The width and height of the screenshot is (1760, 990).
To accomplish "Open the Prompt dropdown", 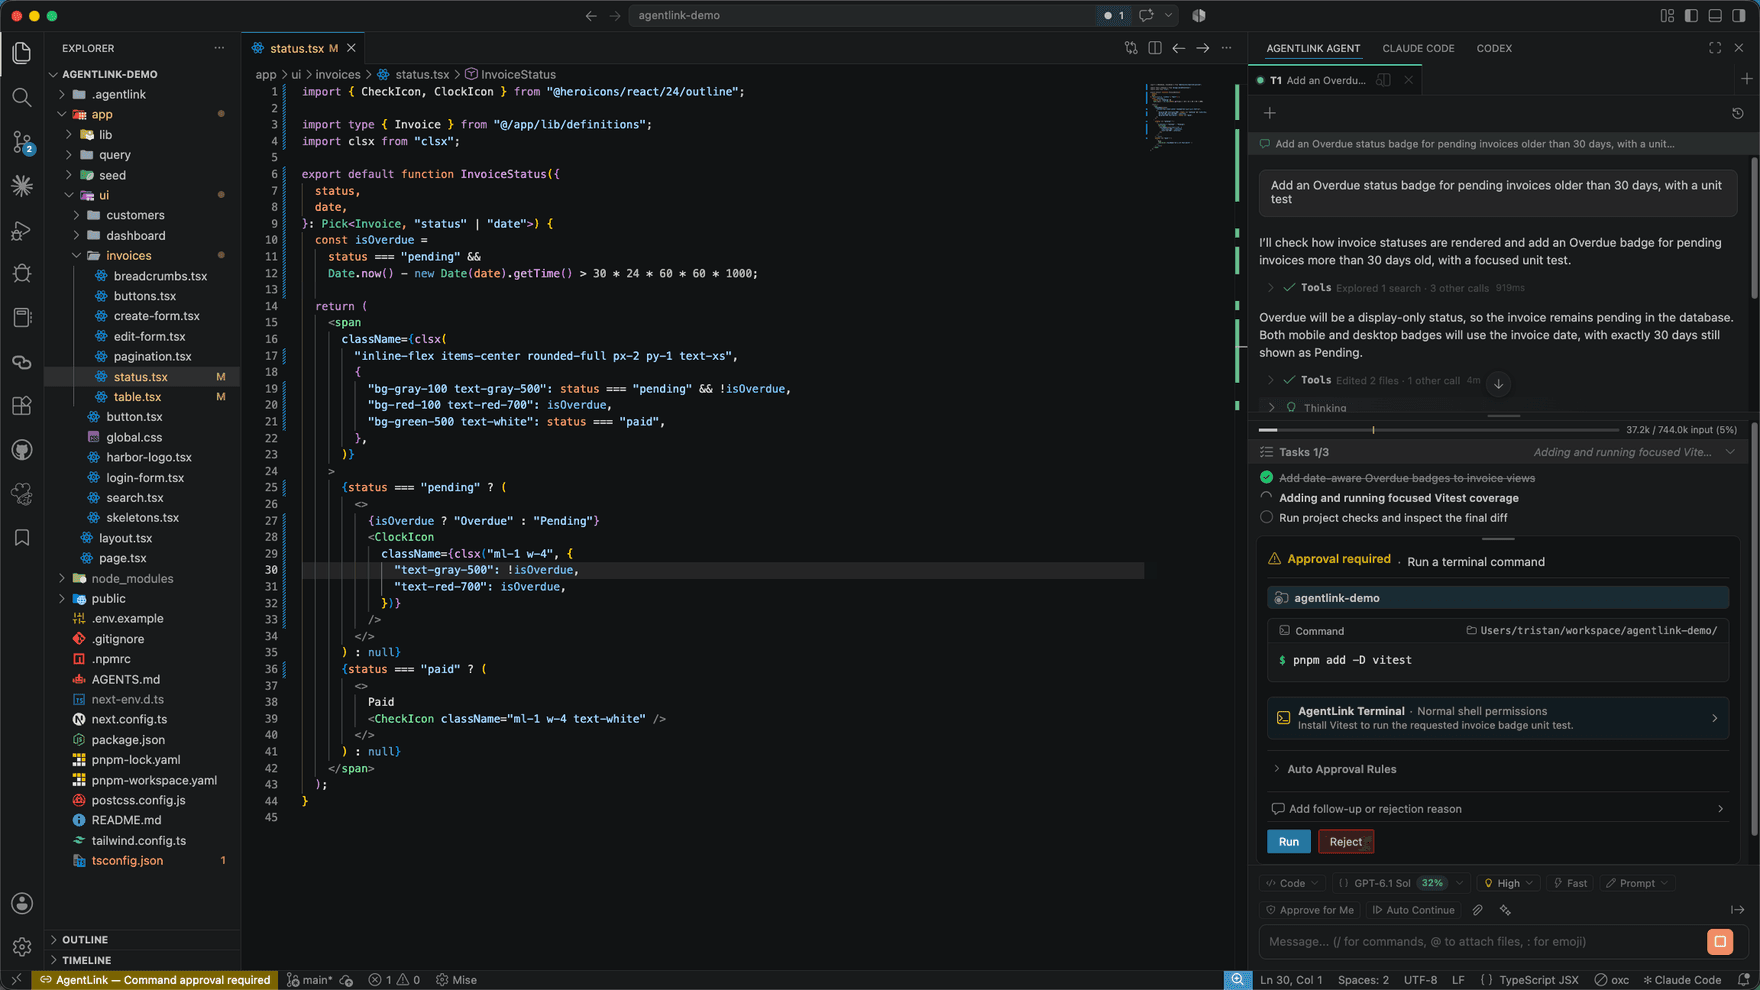I will pos(1636,883).
